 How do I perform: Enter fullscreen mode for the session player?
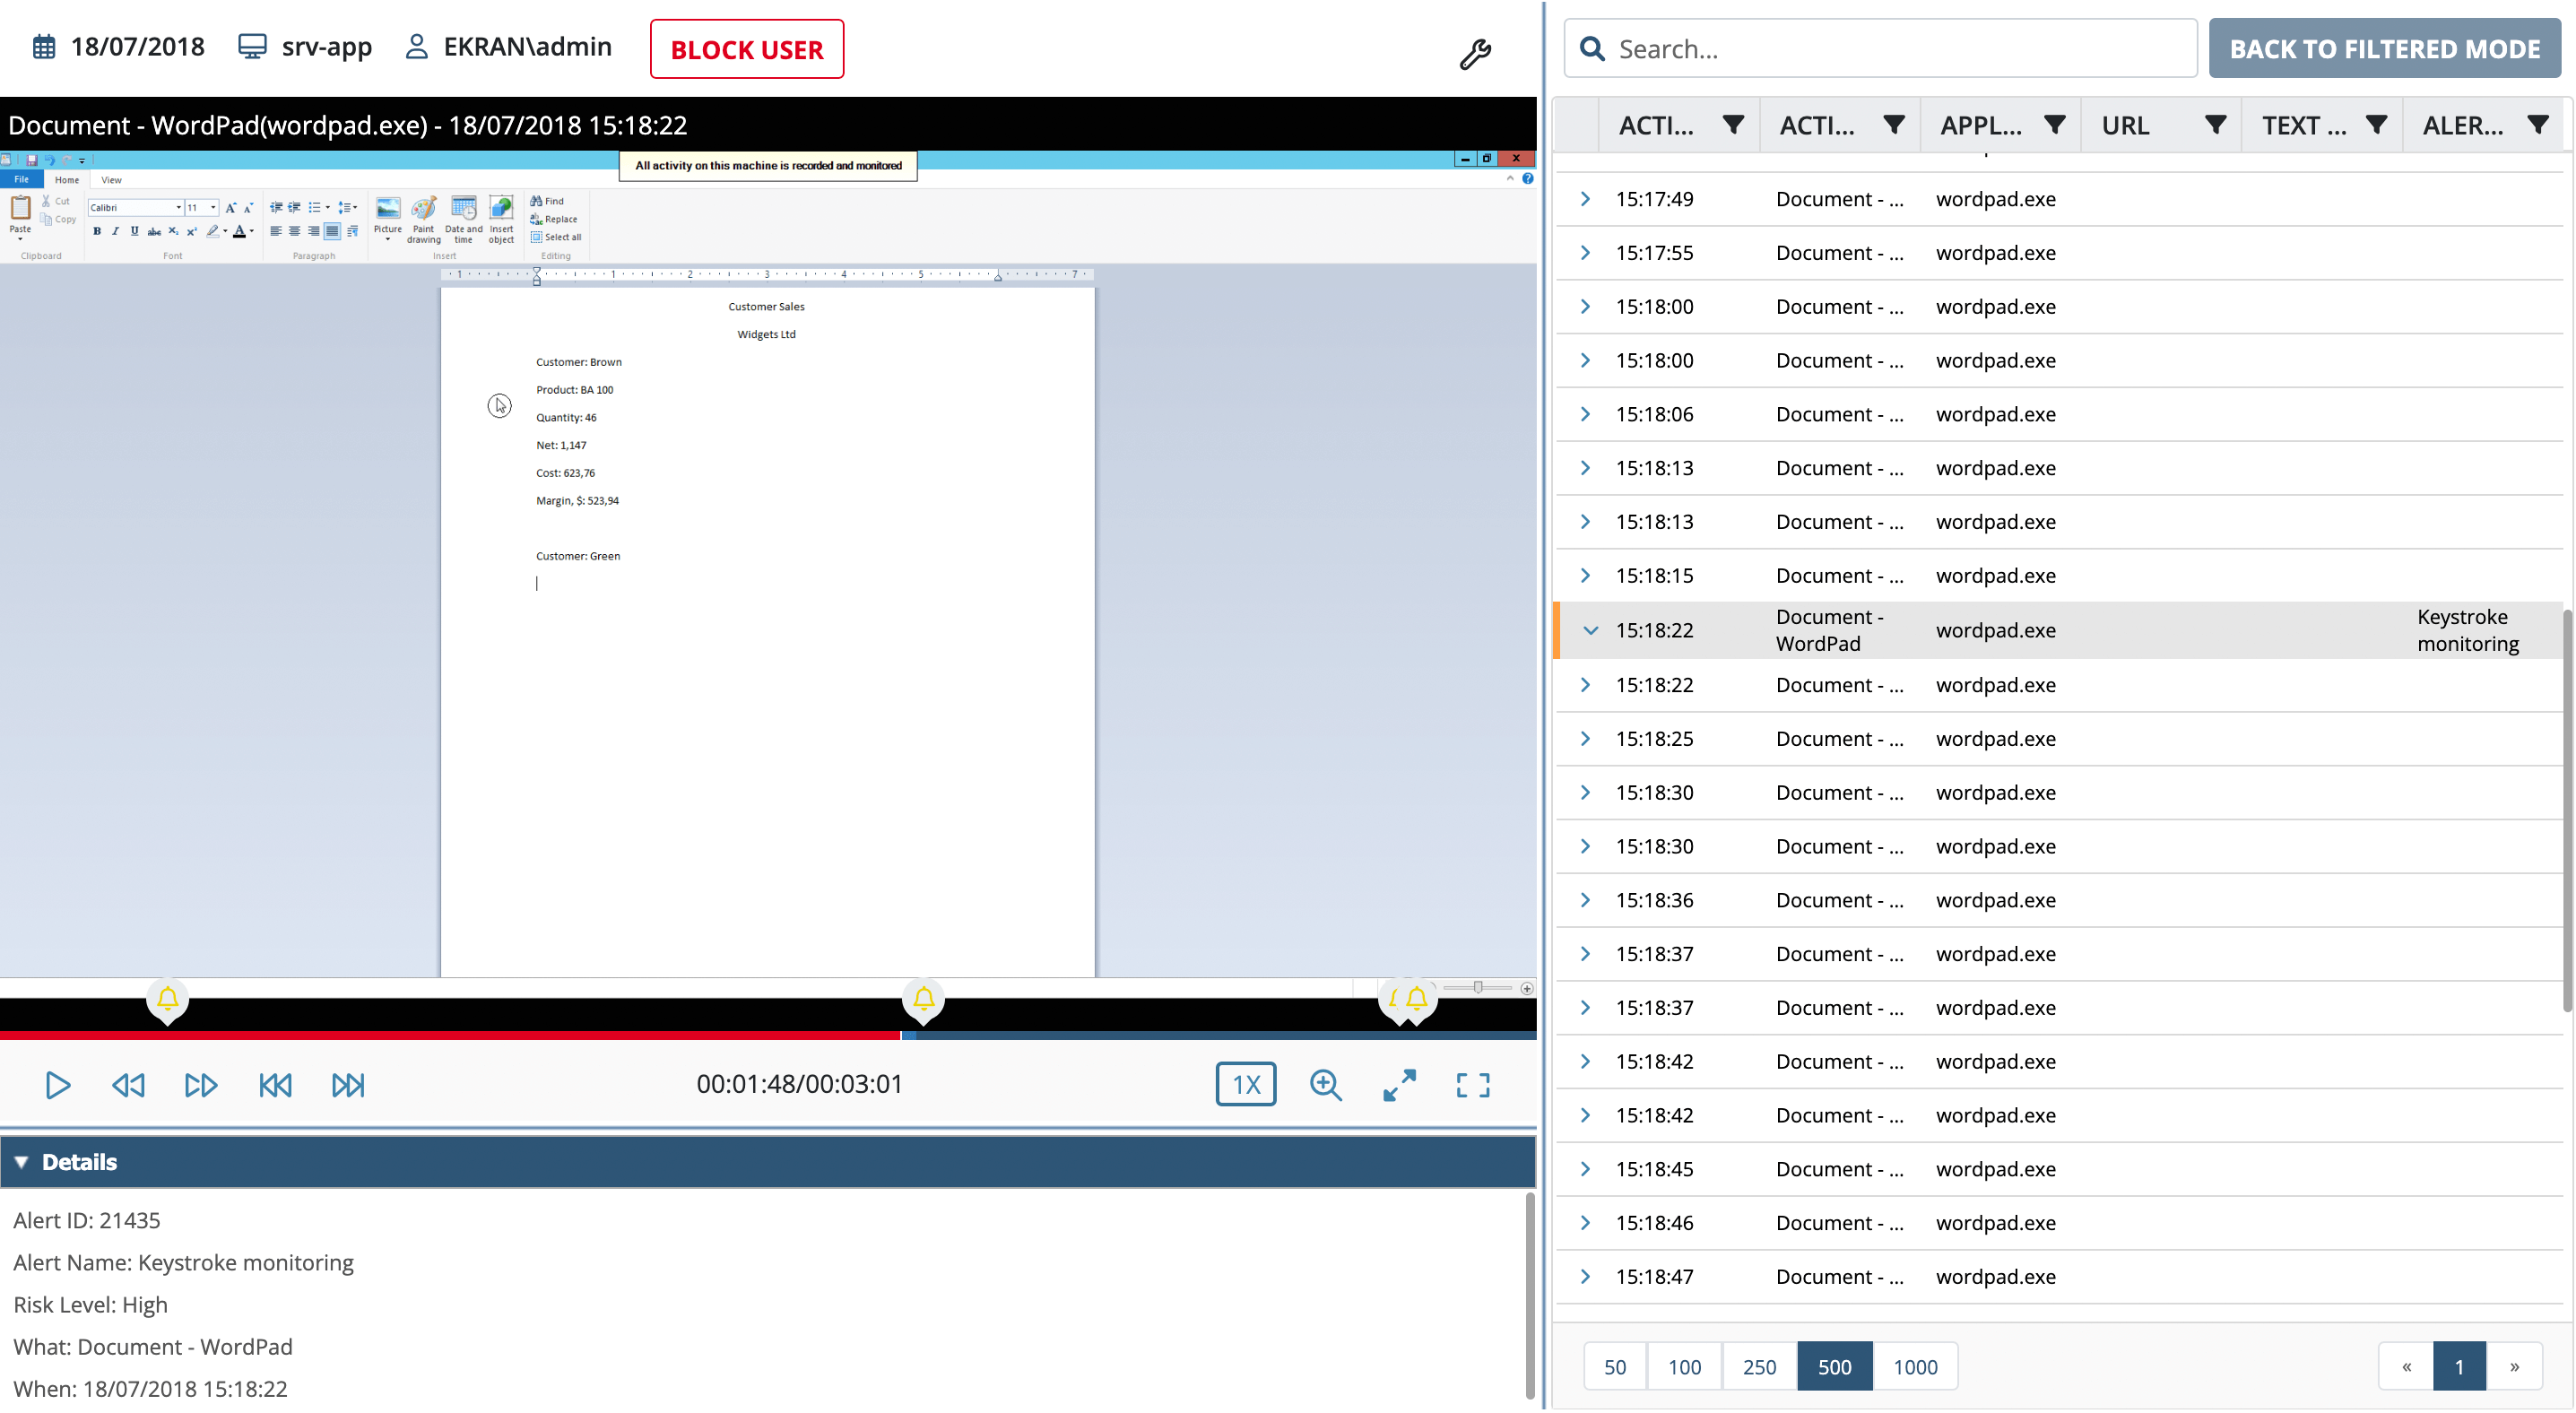(1472, 1084)
